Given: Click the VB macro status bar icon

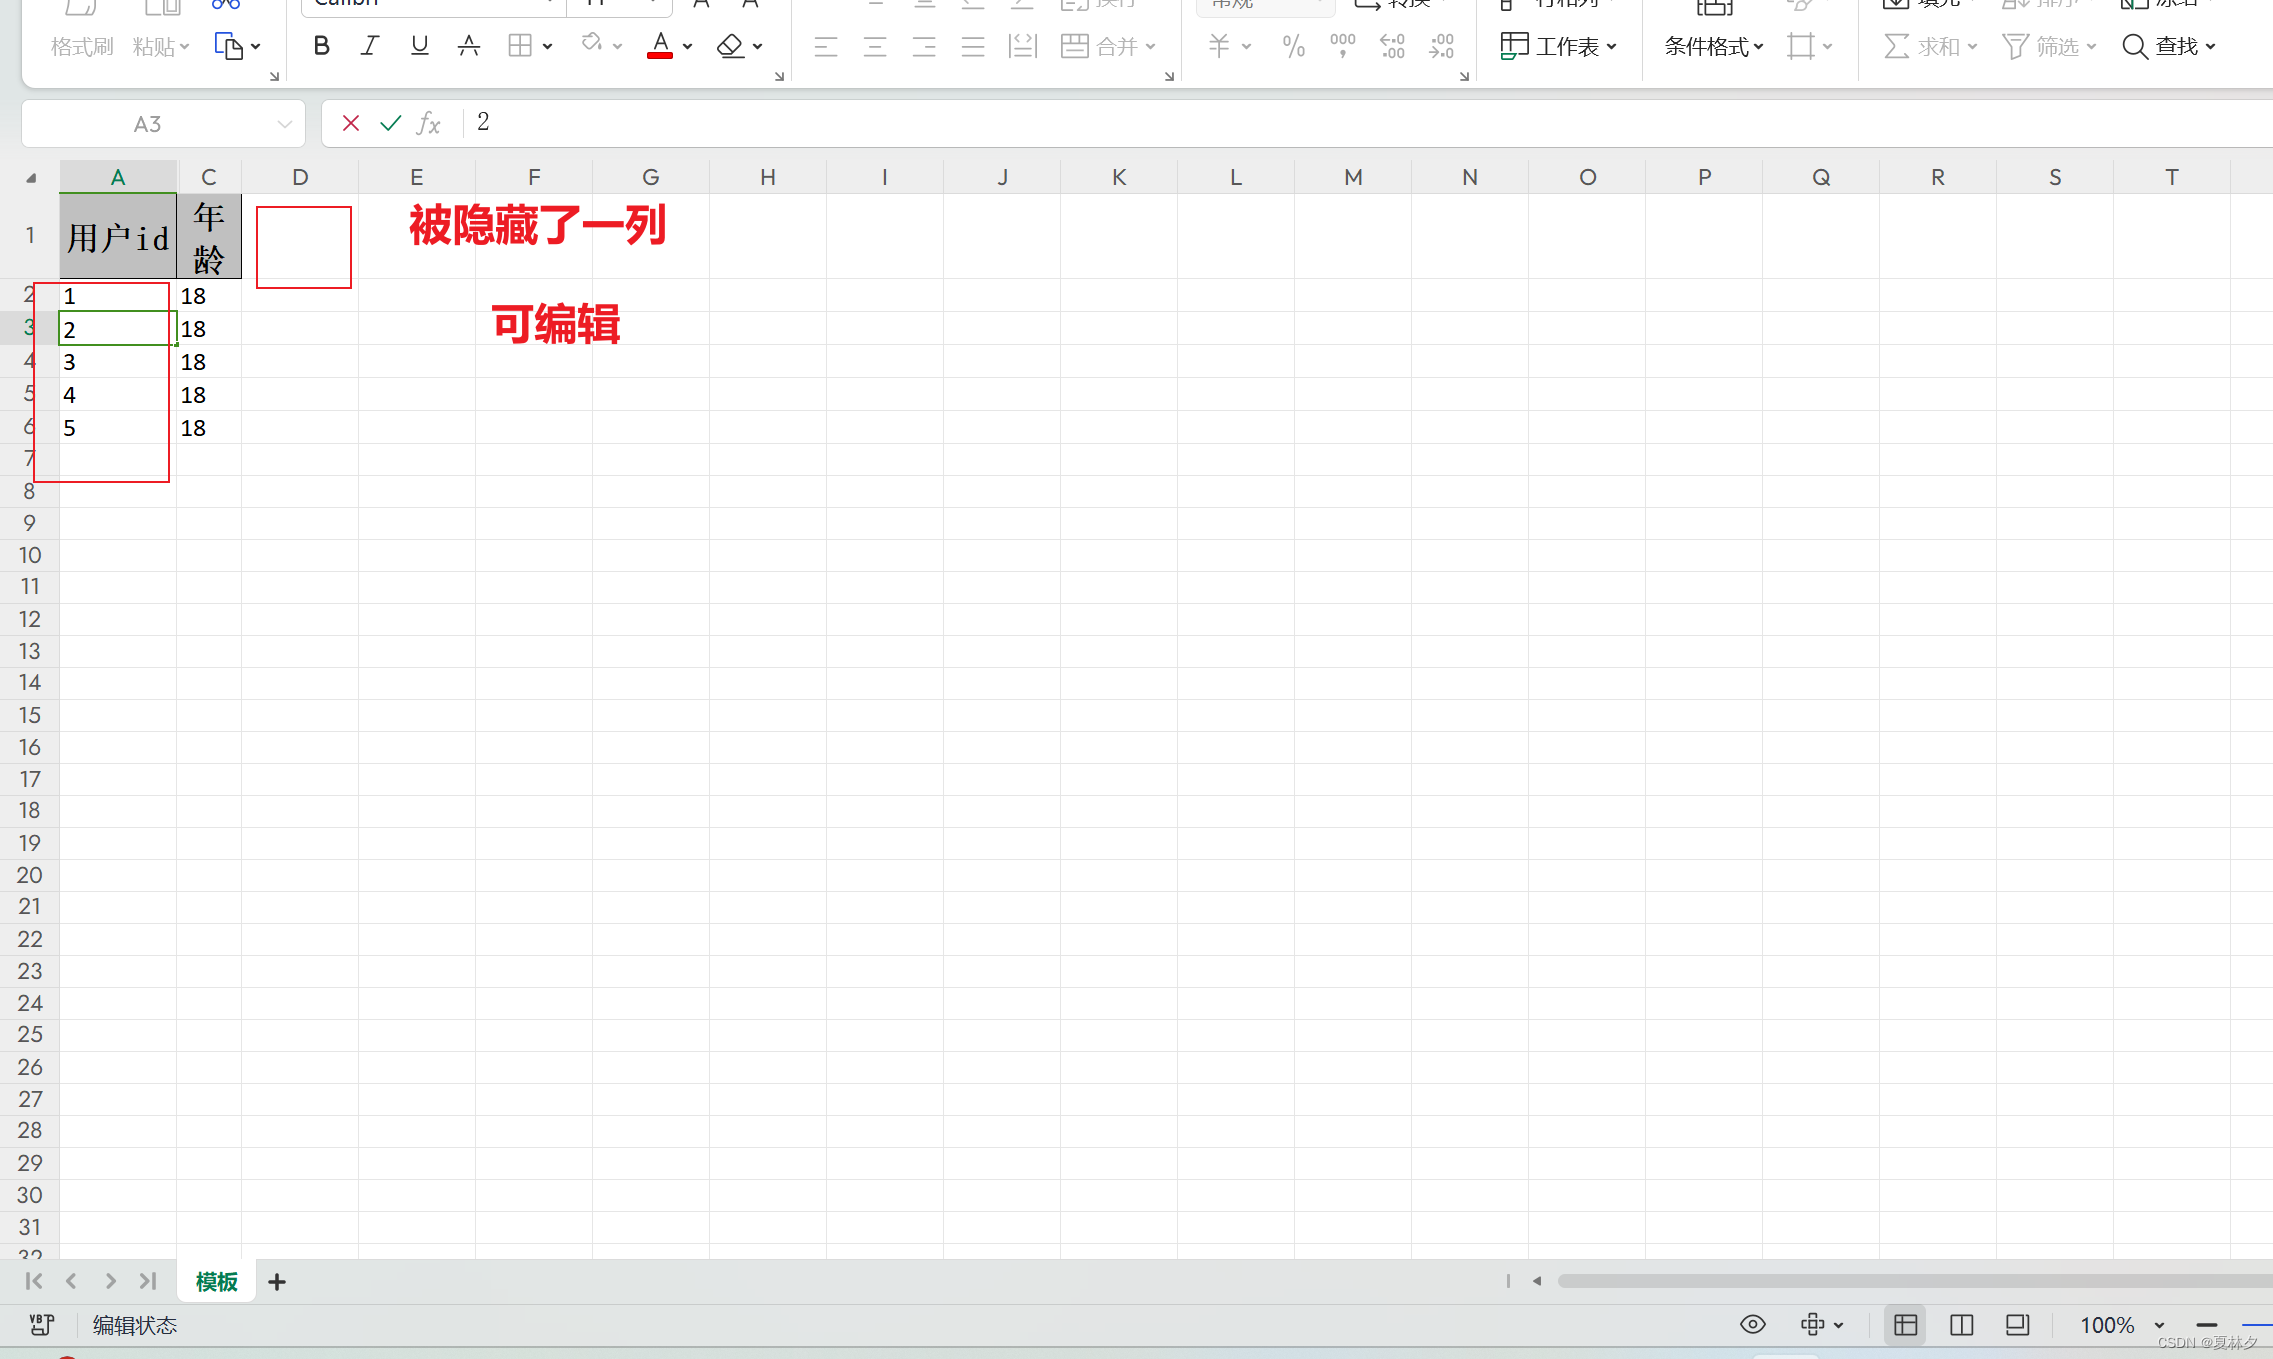Looking at the screenshot, I should (x=41, y=1325).
